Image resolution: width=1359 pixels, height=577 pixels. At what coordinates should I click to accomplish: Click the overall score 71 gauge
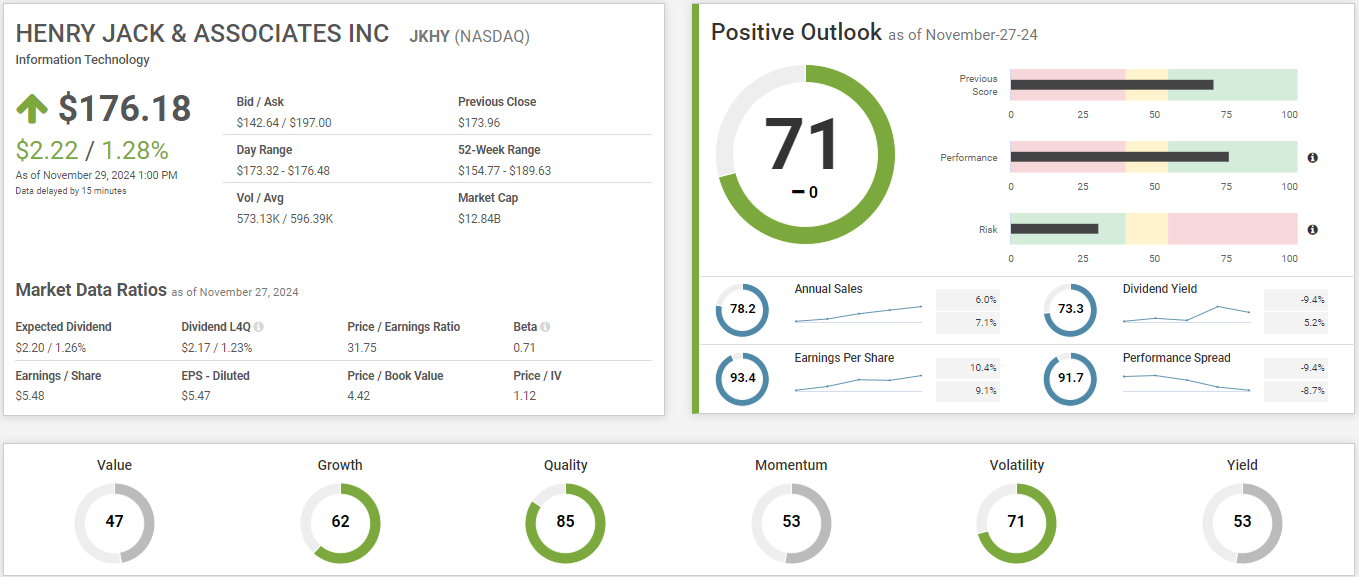pyautogui.click(x=806, y=155)
